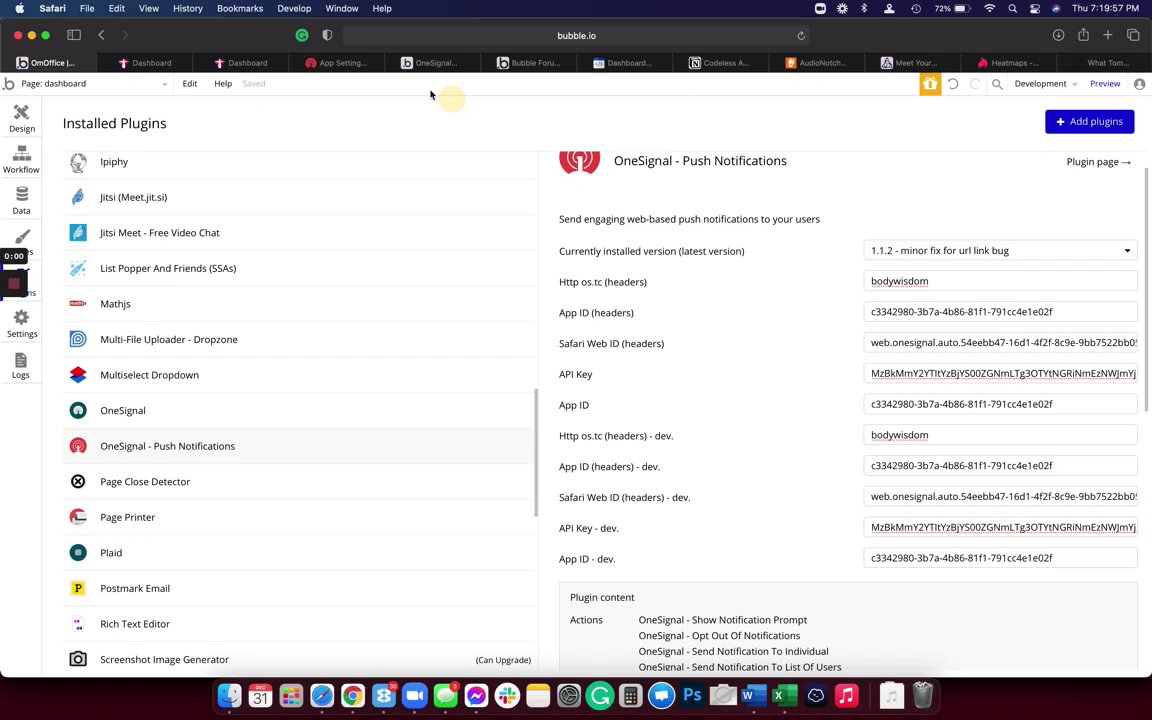Screen dimensions: 1152x720
Task: Click the App ID - dev. field
Action: pos(1000,558)
